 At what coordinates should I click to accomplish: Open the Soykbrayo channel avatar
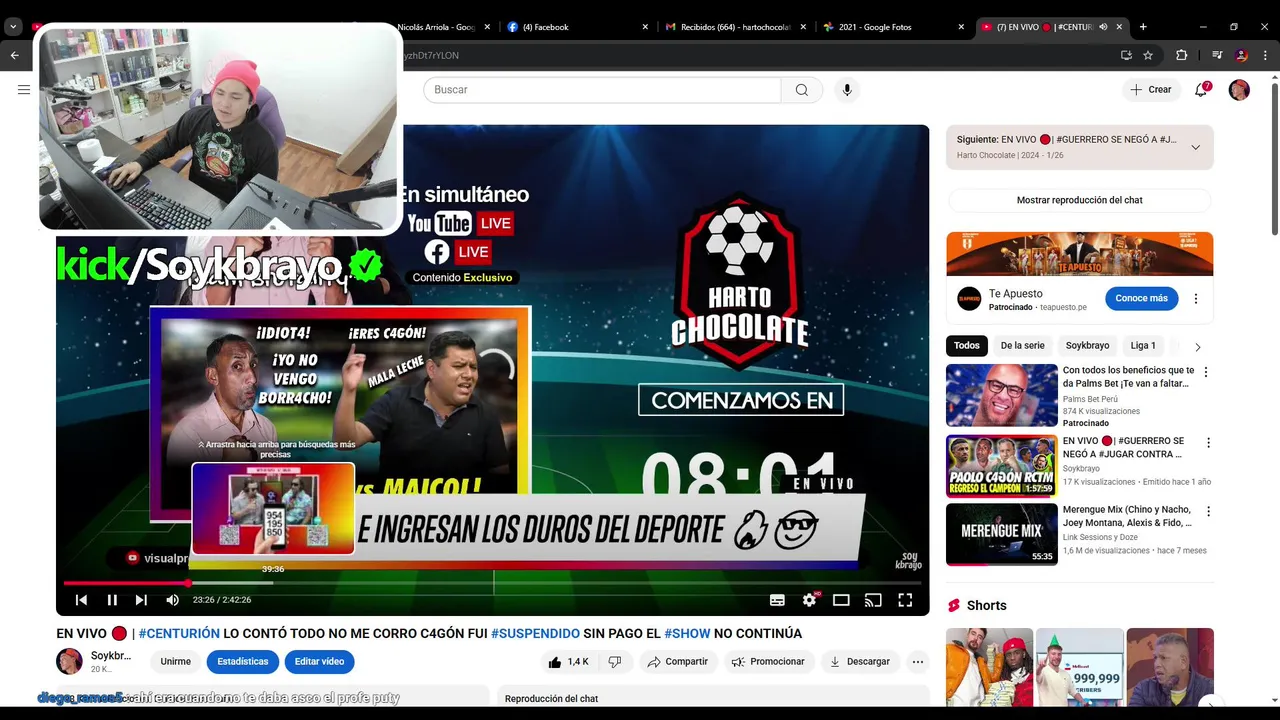pyautogui.click(x=69, y=662)
